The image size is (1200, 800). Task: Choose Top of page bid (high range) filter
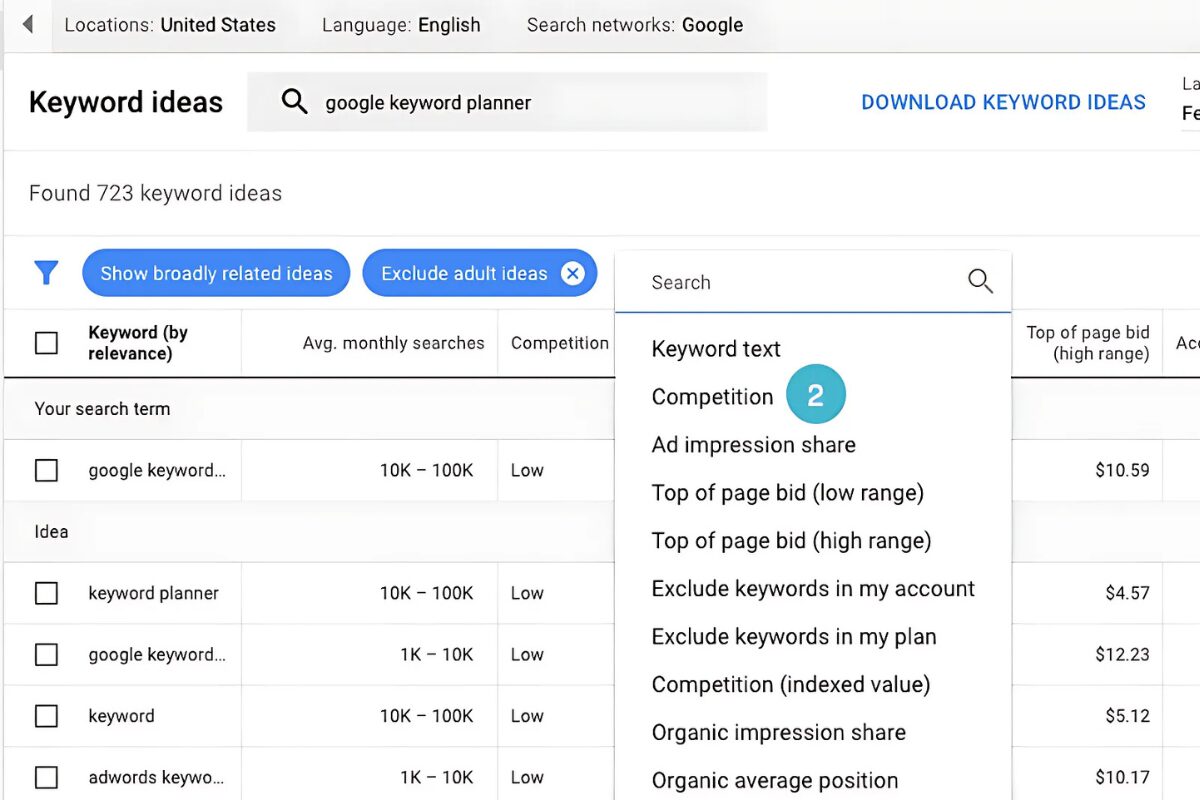click(x=791, y=541)
